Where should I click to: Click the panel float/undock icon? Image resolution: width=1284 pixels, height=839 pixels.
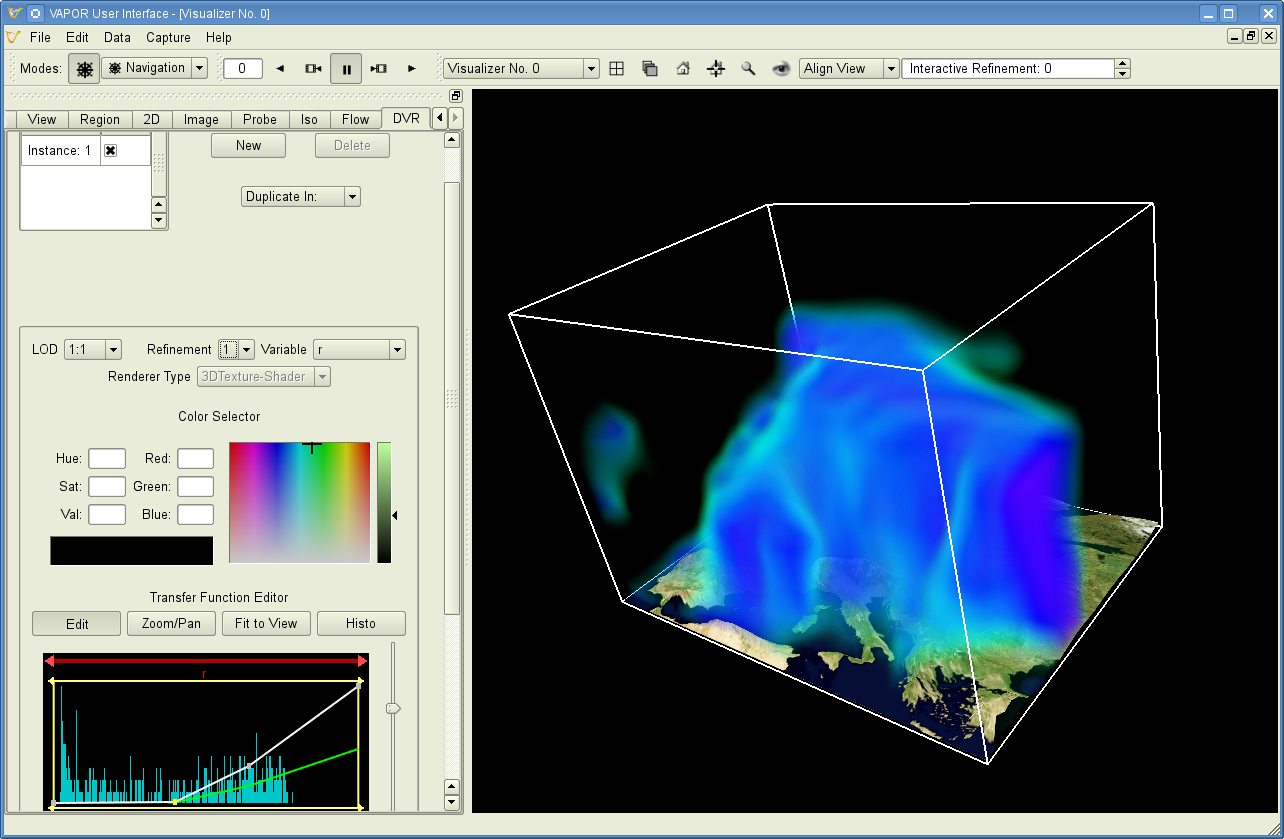[x=456, y=96]
